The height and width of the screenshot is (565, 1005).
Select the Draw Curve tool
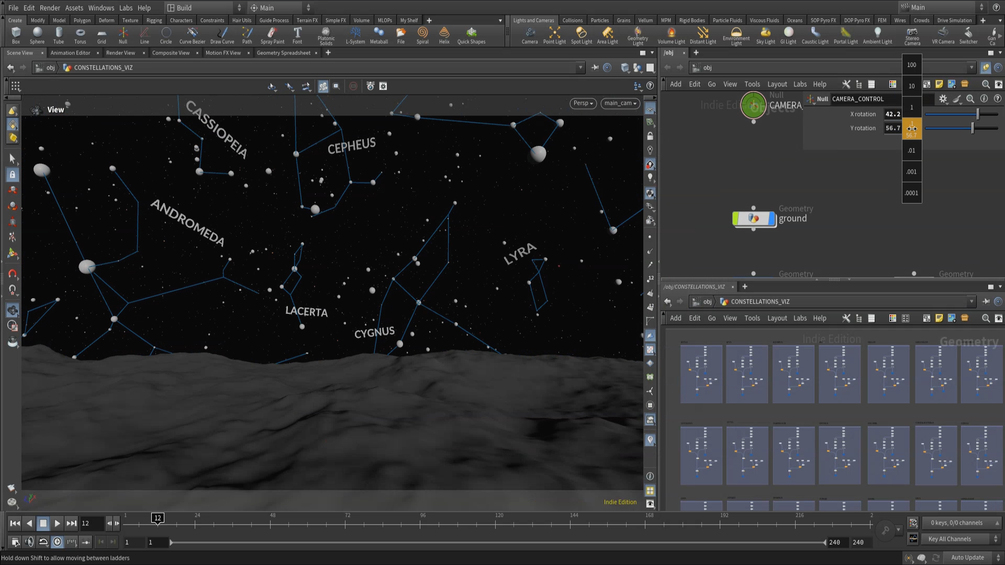(x=222, y=35)
